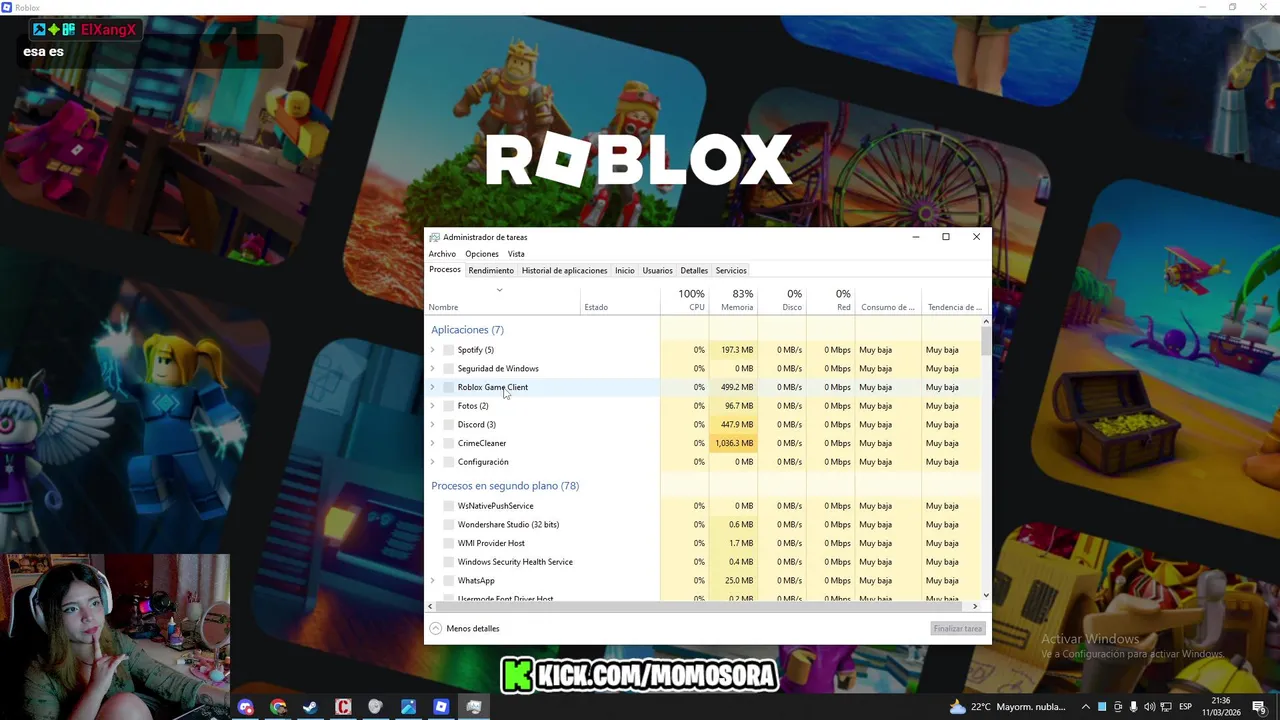Select the Fotos (2) process name
1280x720 pixels.
pos(473,406)
